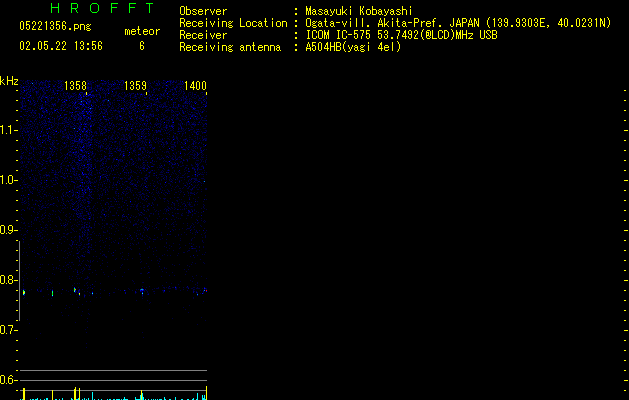Click the meteor count value 6
Image resolution: width=629 pixels, height=400 pixels.
(142, 46)
